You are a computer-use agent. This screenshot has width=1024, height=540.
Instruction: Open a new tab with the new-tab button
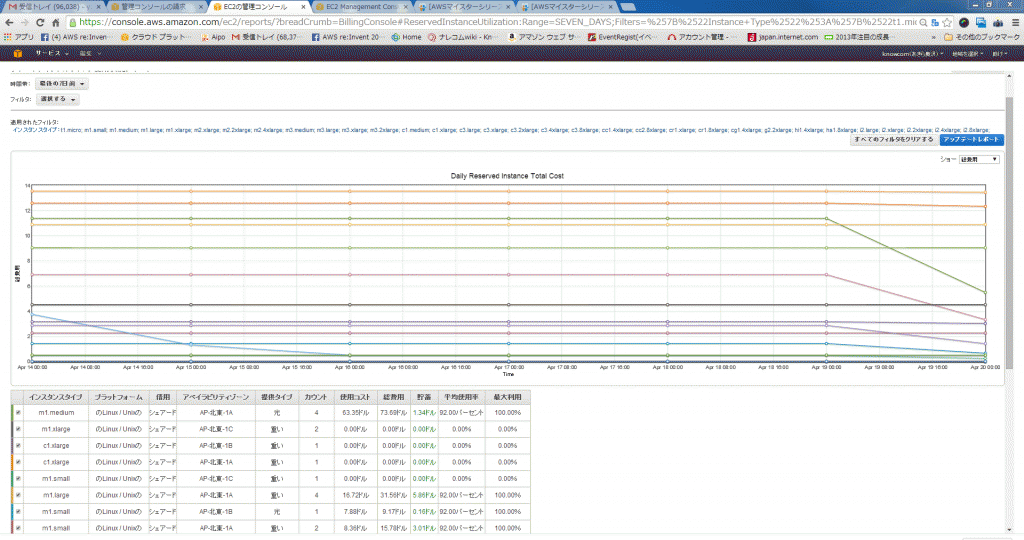(x=628, y=7)
